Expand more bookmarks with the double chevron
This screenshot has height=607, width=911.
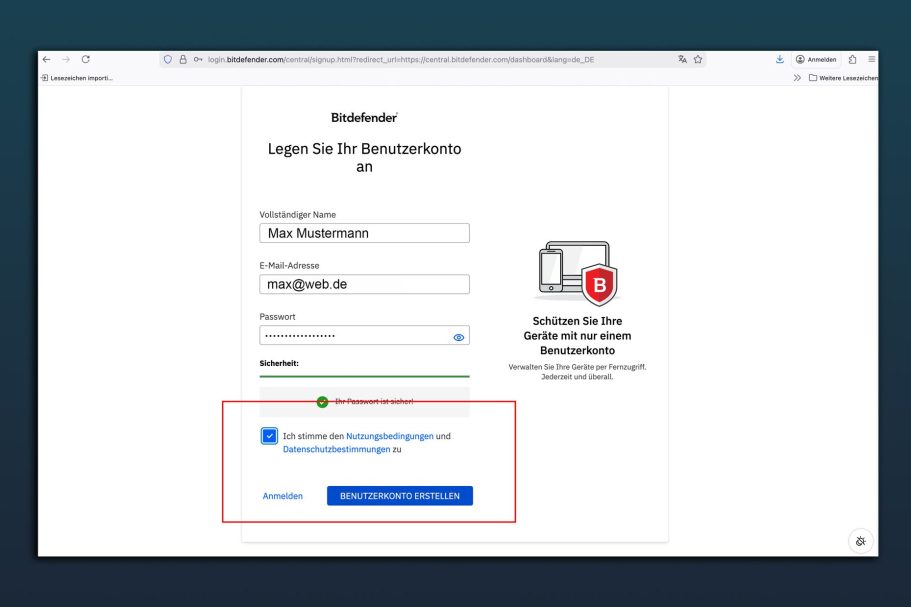(797, 78)
